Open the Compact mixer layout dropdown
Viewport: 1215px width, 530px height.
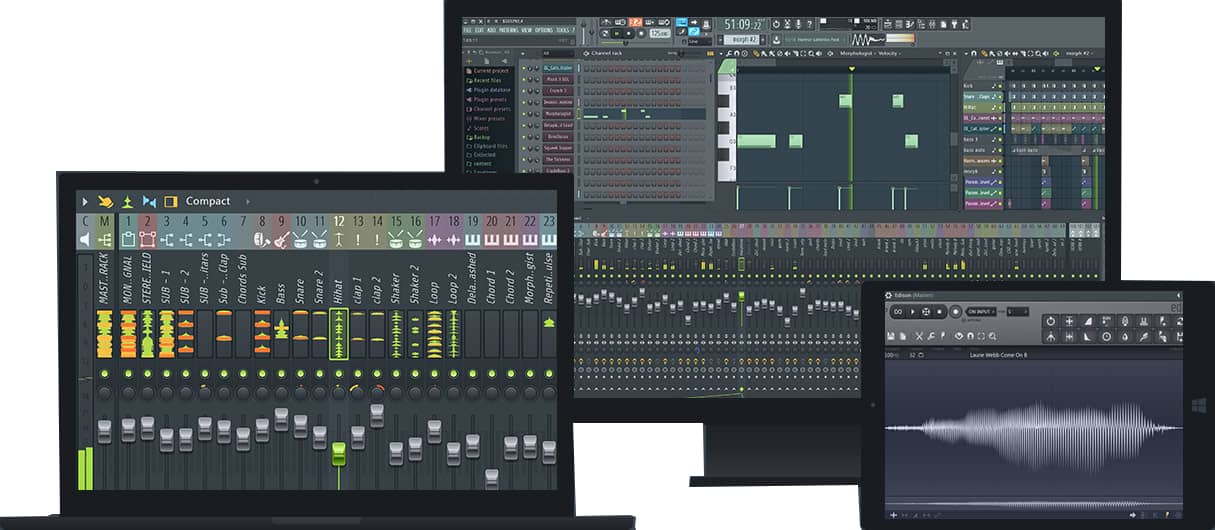click(x=207, y=201)
